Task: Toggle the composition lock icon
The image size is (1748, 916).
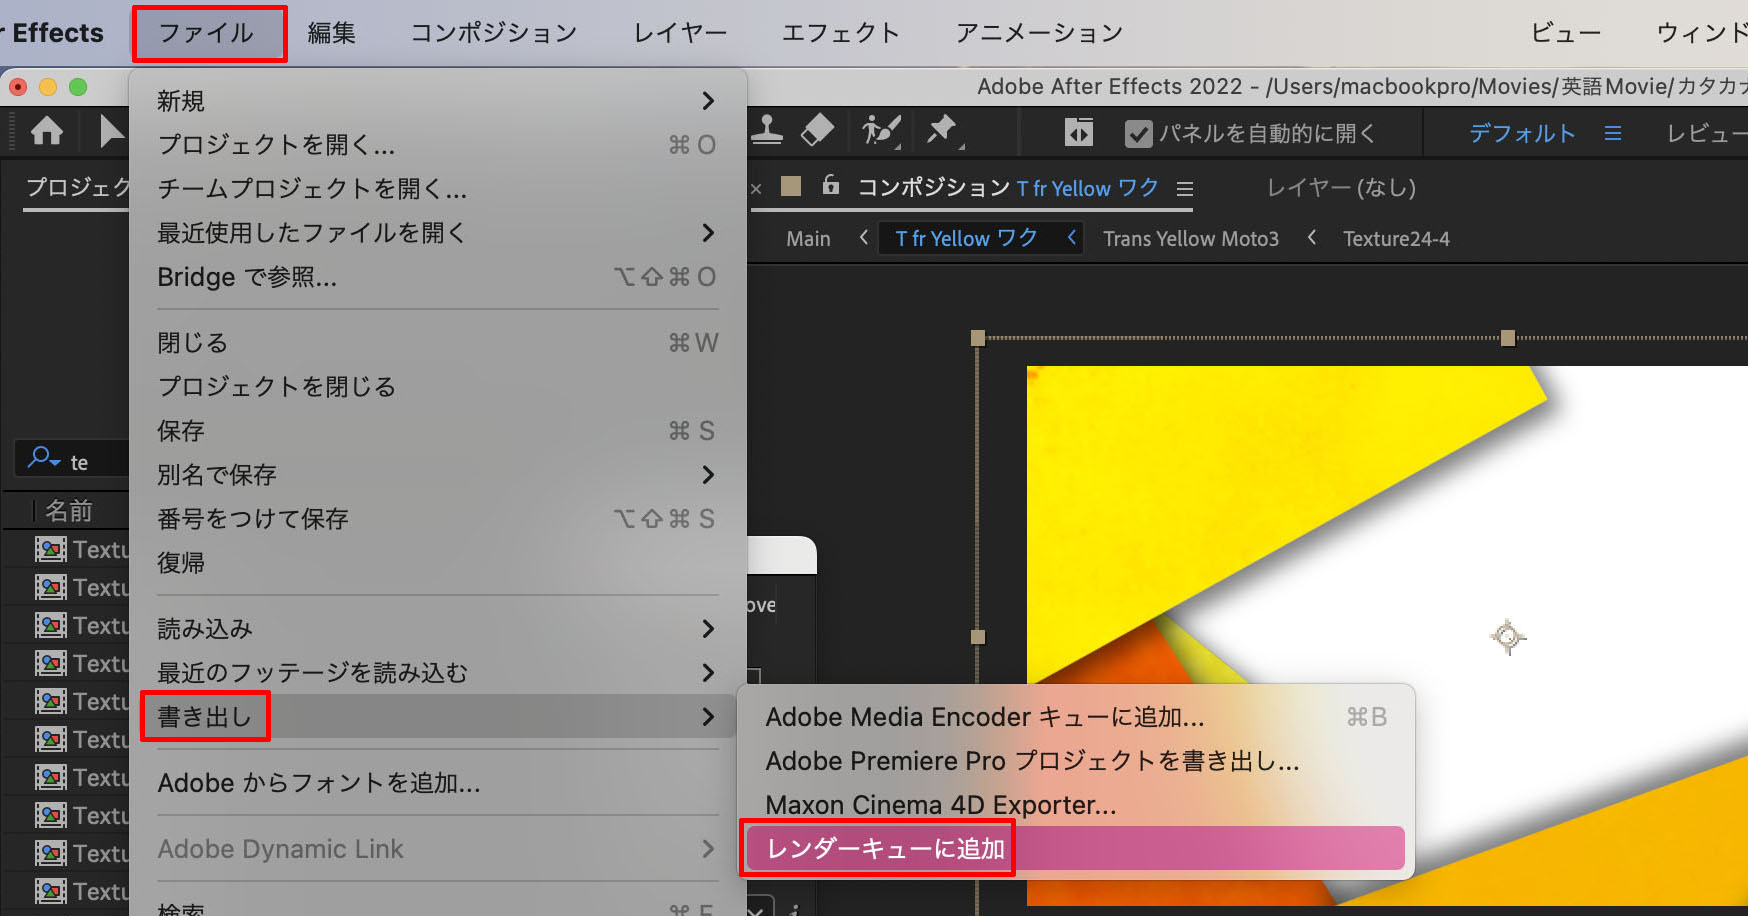Action: pyautogui.click(x=830, y=187)
